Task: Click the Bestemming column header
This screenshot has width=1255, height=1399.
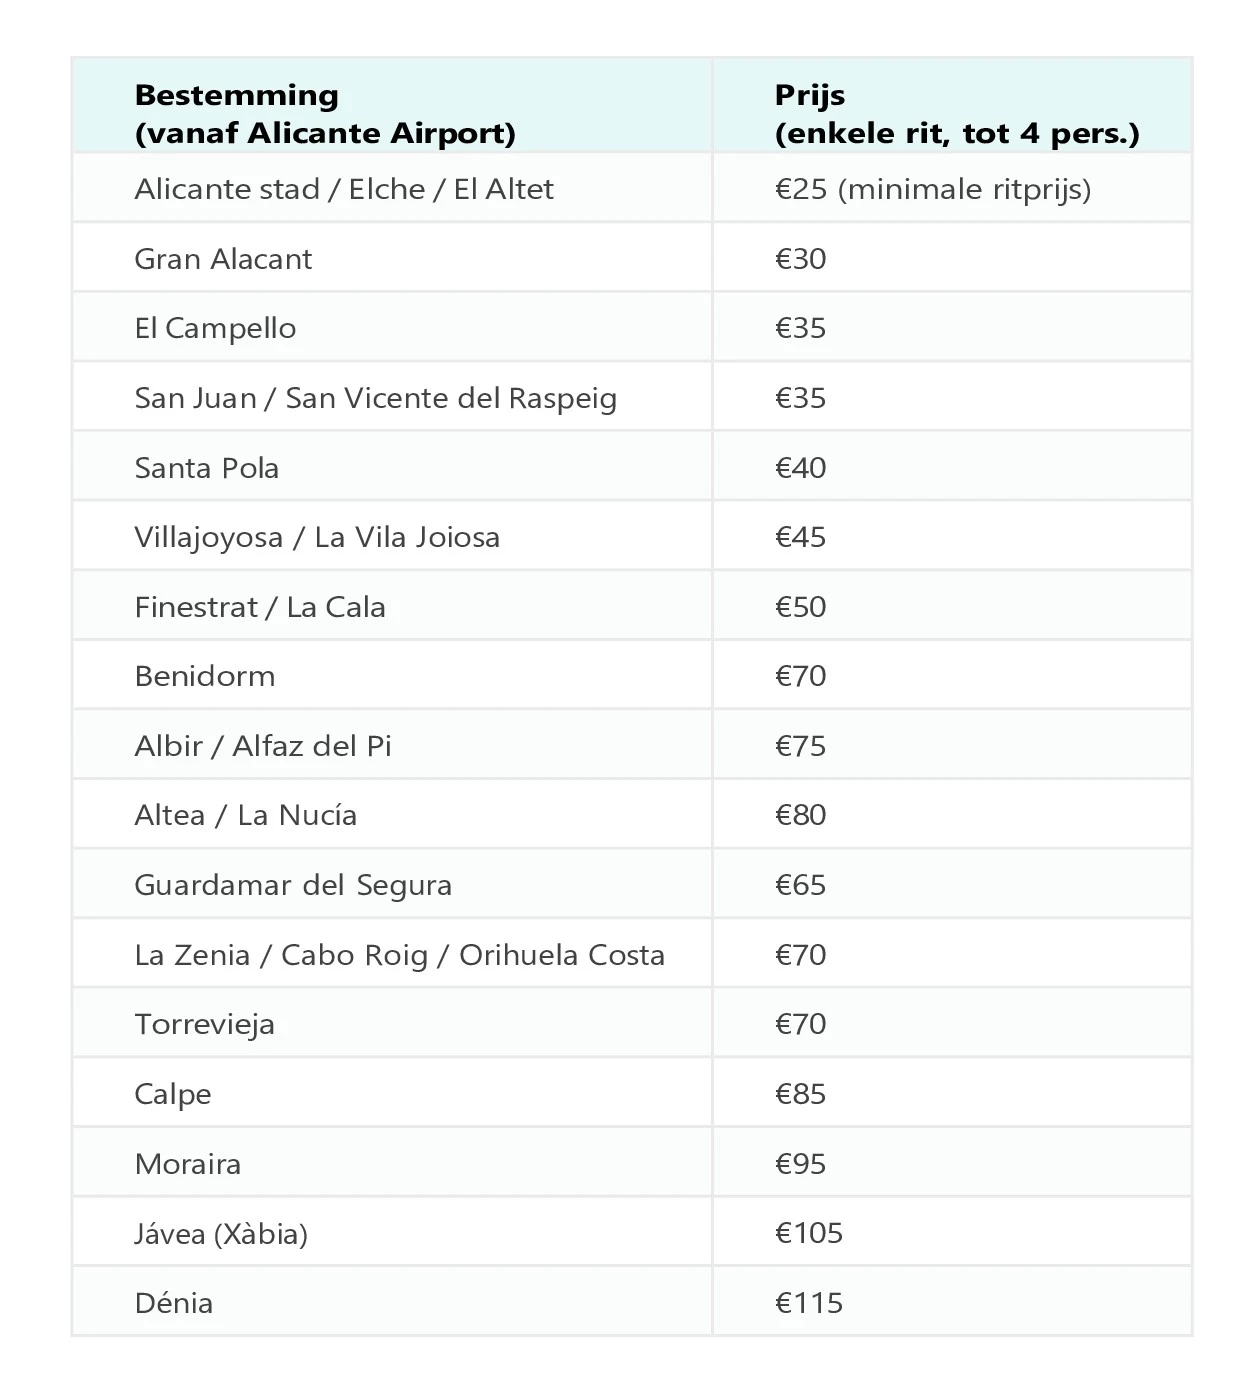Action: coord(325,114)
